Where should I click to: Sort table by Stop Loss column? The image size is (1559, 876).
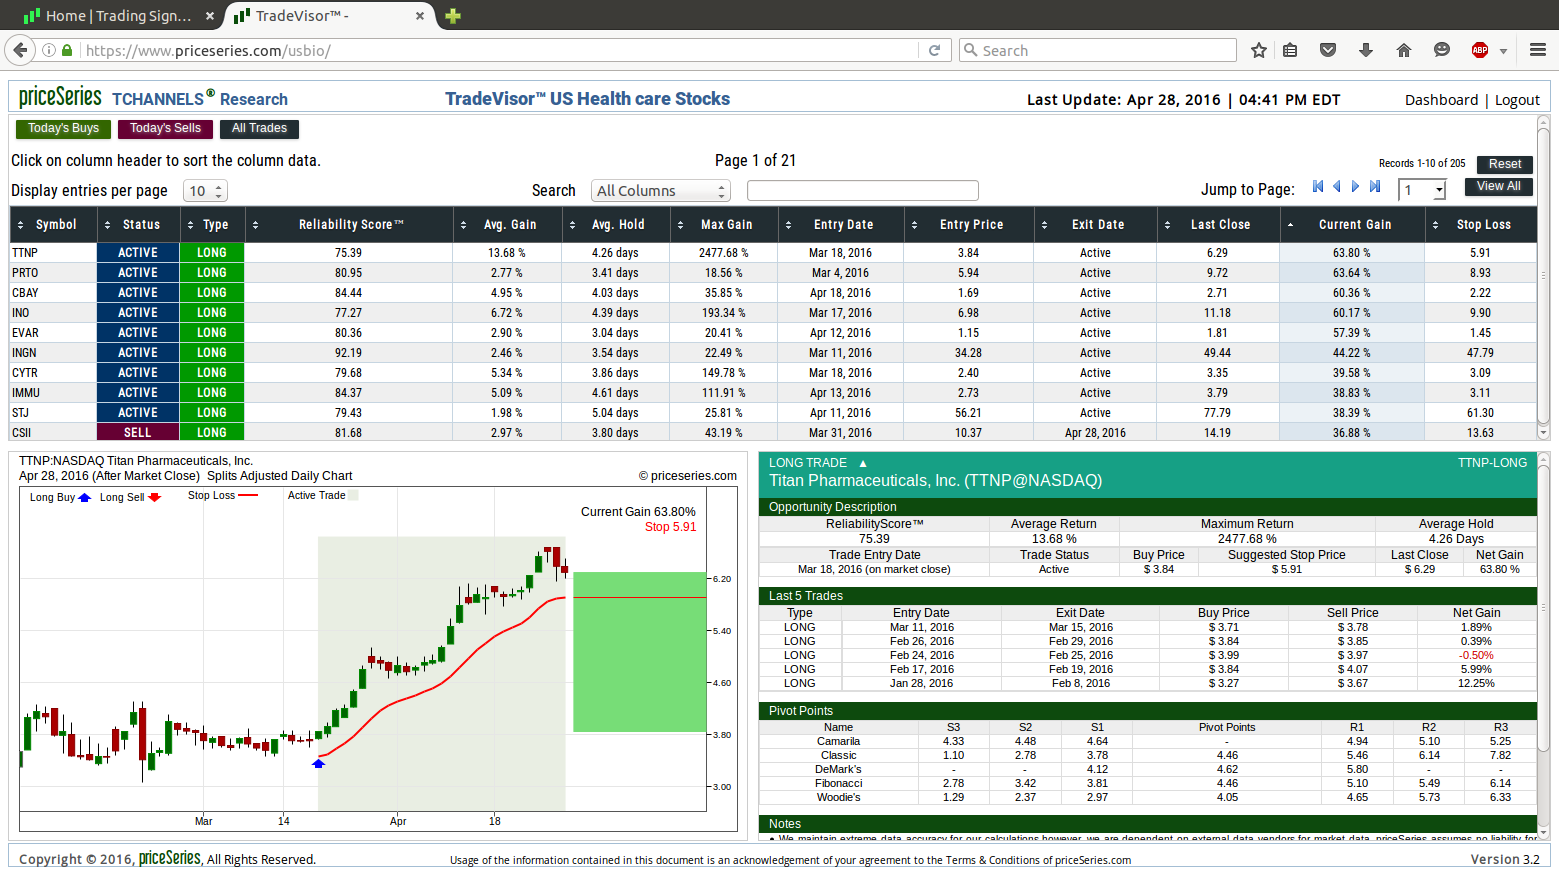tap(1483, 225)
